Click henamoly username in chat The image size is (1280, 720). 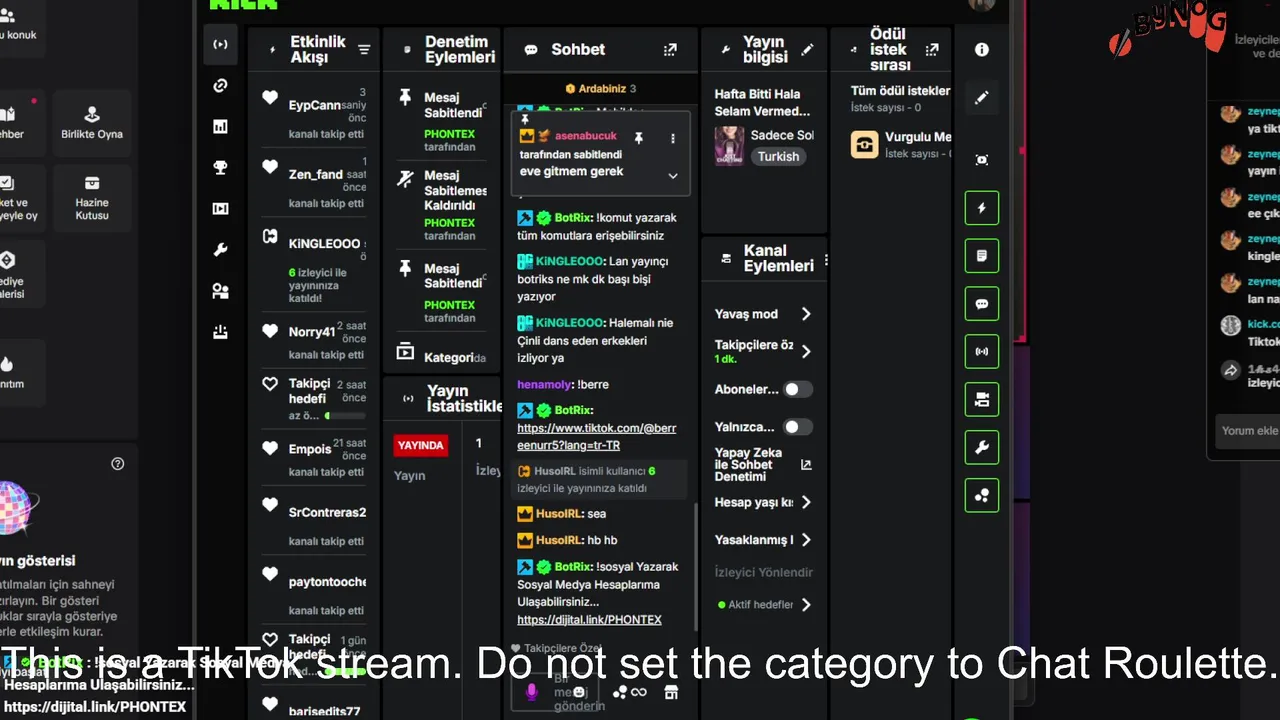click(x=544, y=385)
